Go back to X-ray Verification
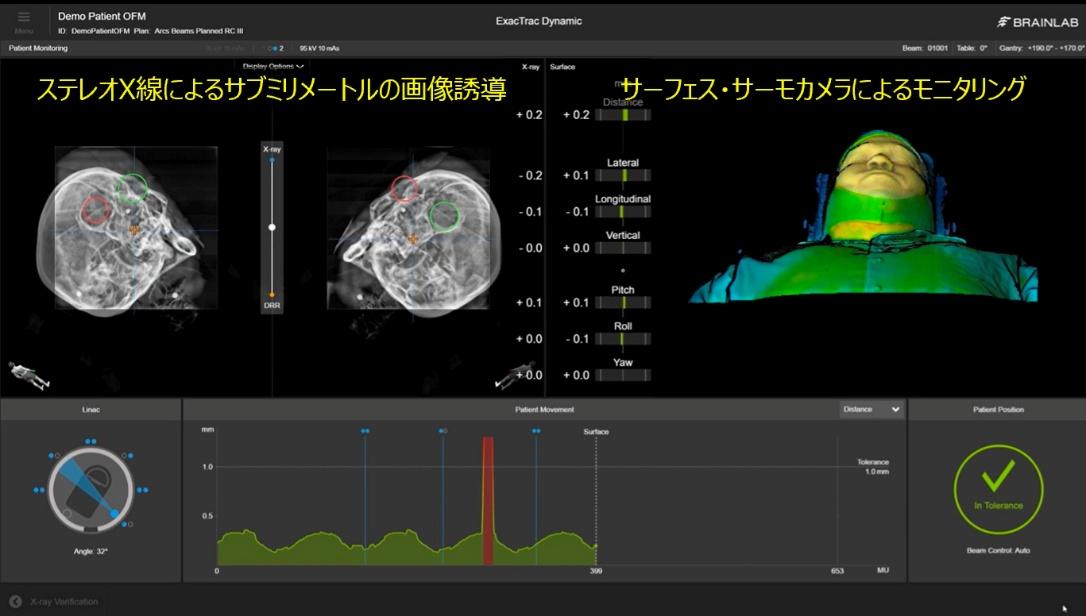This screenshot has width=1086, height=616. pyautogui.click(x=64, y=601)
